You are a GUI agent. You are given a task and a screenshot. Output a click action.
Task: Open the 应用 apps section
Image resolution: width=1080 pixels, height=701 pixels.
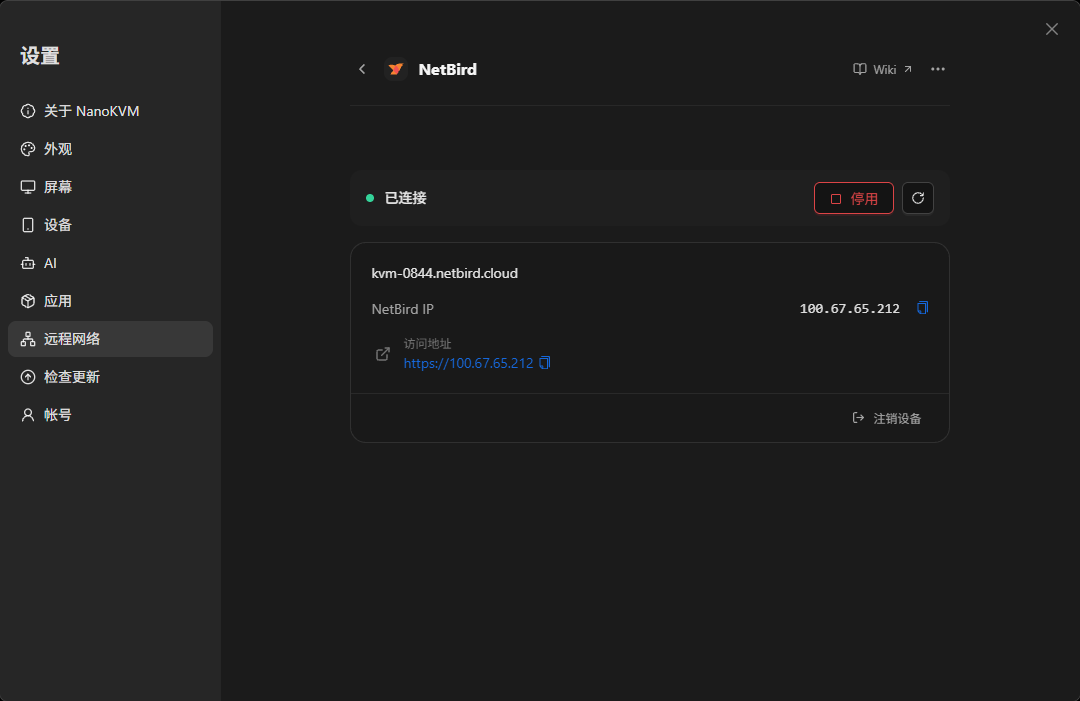click(x=110, y=301)
